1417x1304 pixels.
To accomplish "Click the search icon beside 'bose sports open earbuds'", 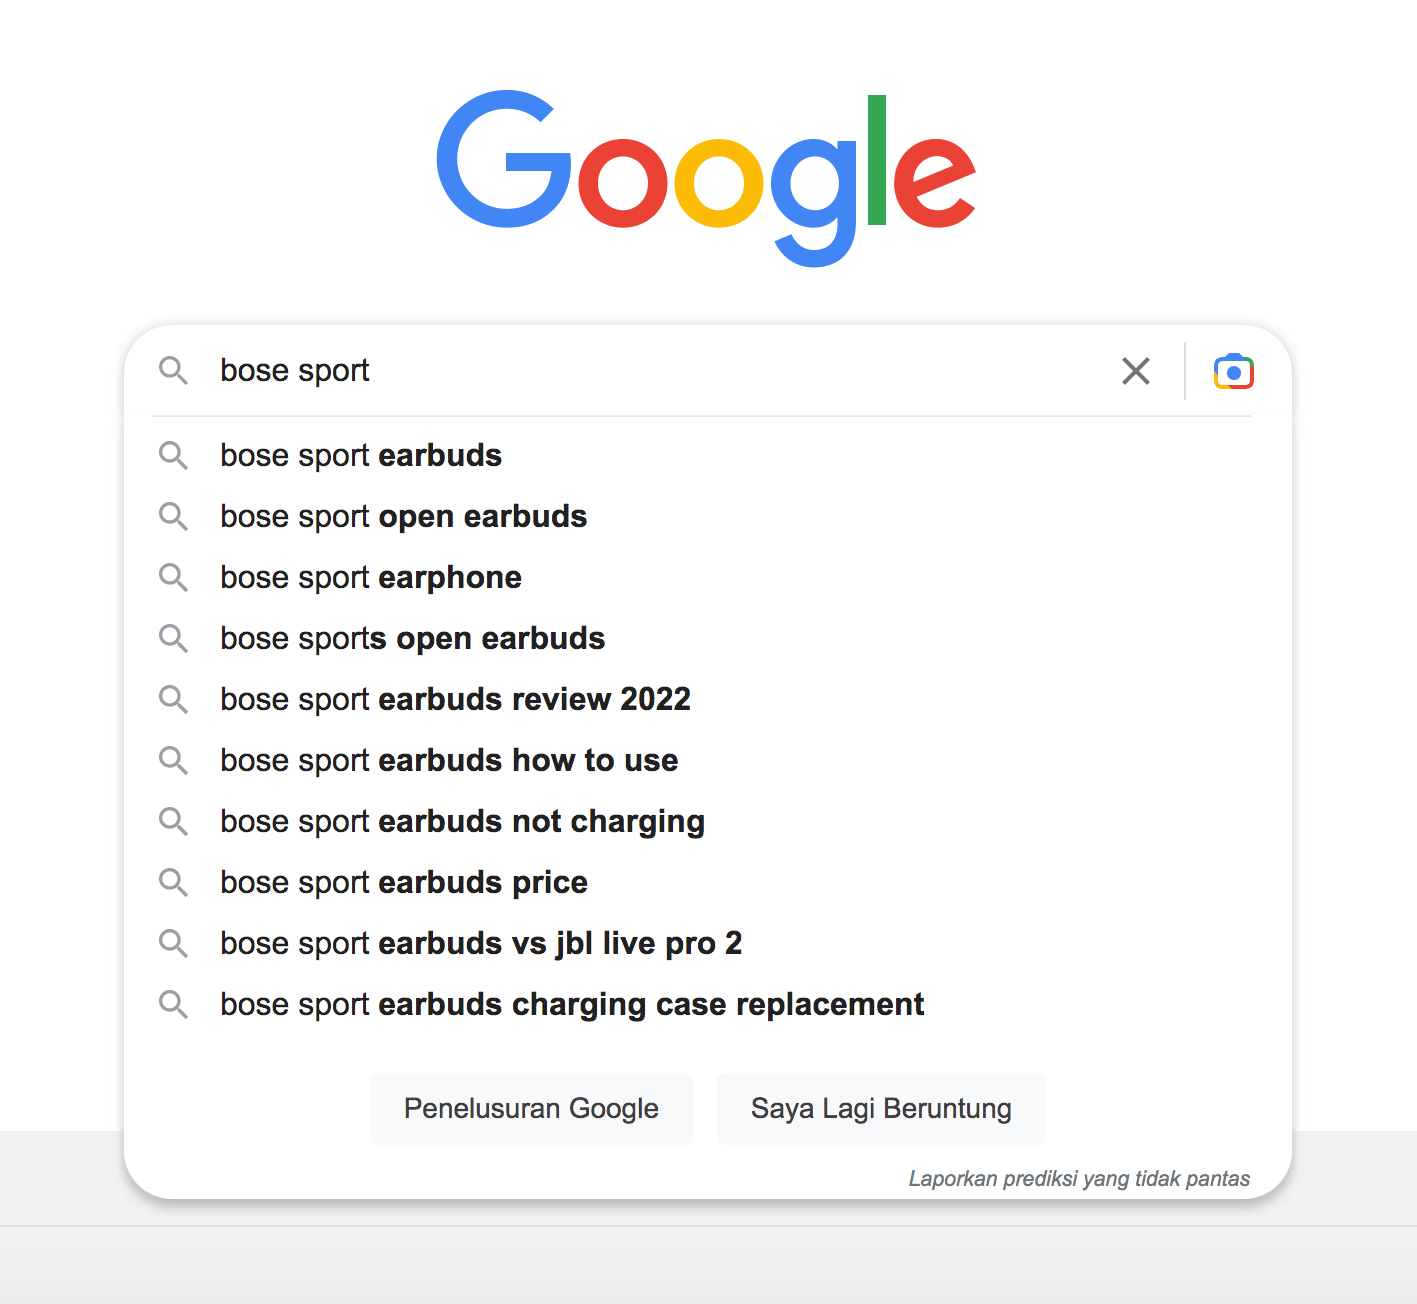I will pyautogui.click(x=173, y=639).
